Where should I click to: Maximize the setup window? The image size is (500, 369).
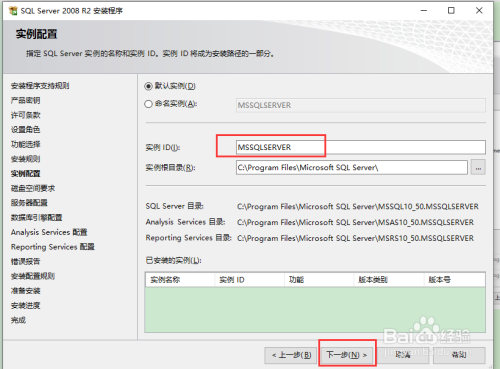(x=451, y=11)
